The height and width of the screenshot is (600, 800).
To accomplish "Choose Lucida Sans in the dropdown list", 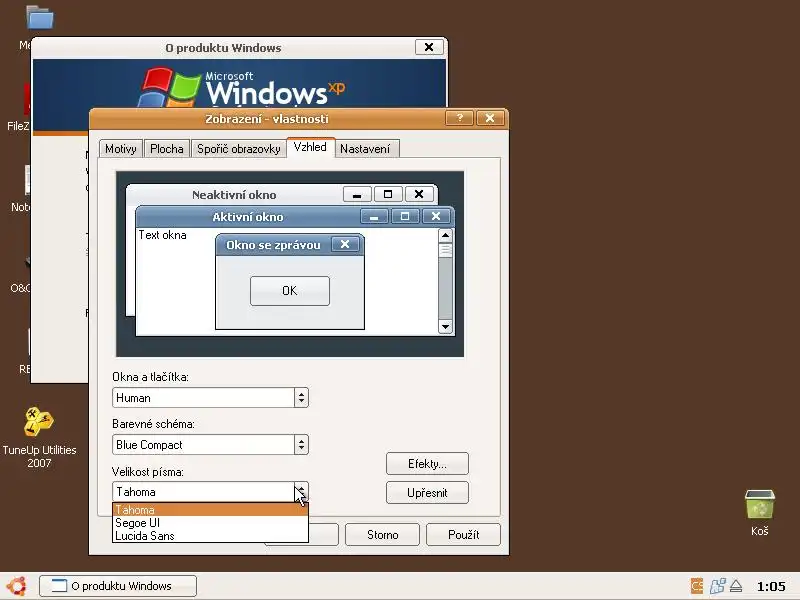I will pyautogui.click(x=210, y=536).
